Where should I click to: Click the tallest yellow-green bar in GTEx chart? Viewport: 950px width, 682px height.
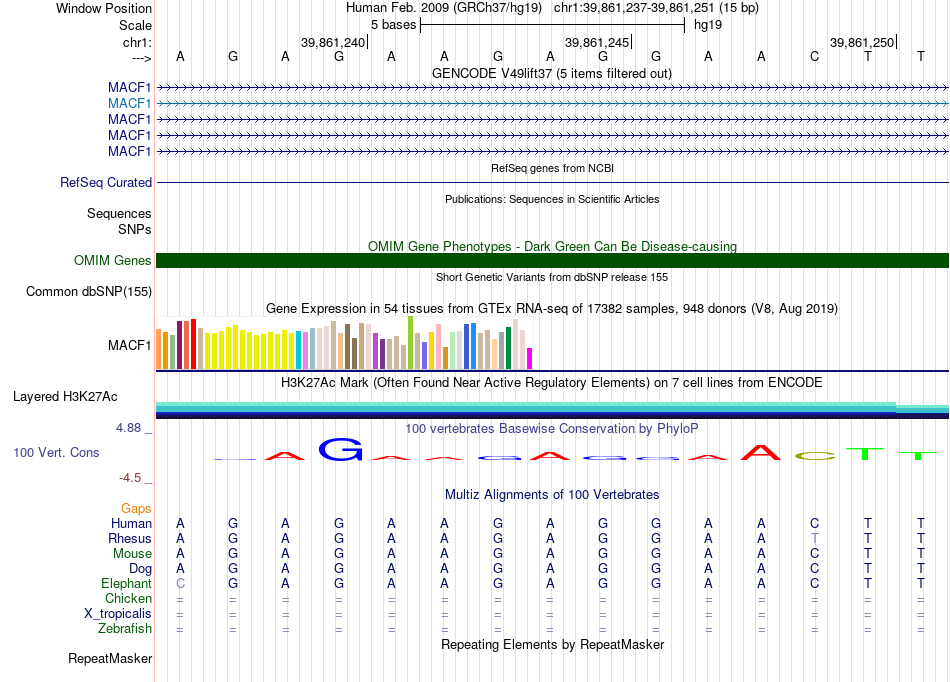[x=410, y=343]
